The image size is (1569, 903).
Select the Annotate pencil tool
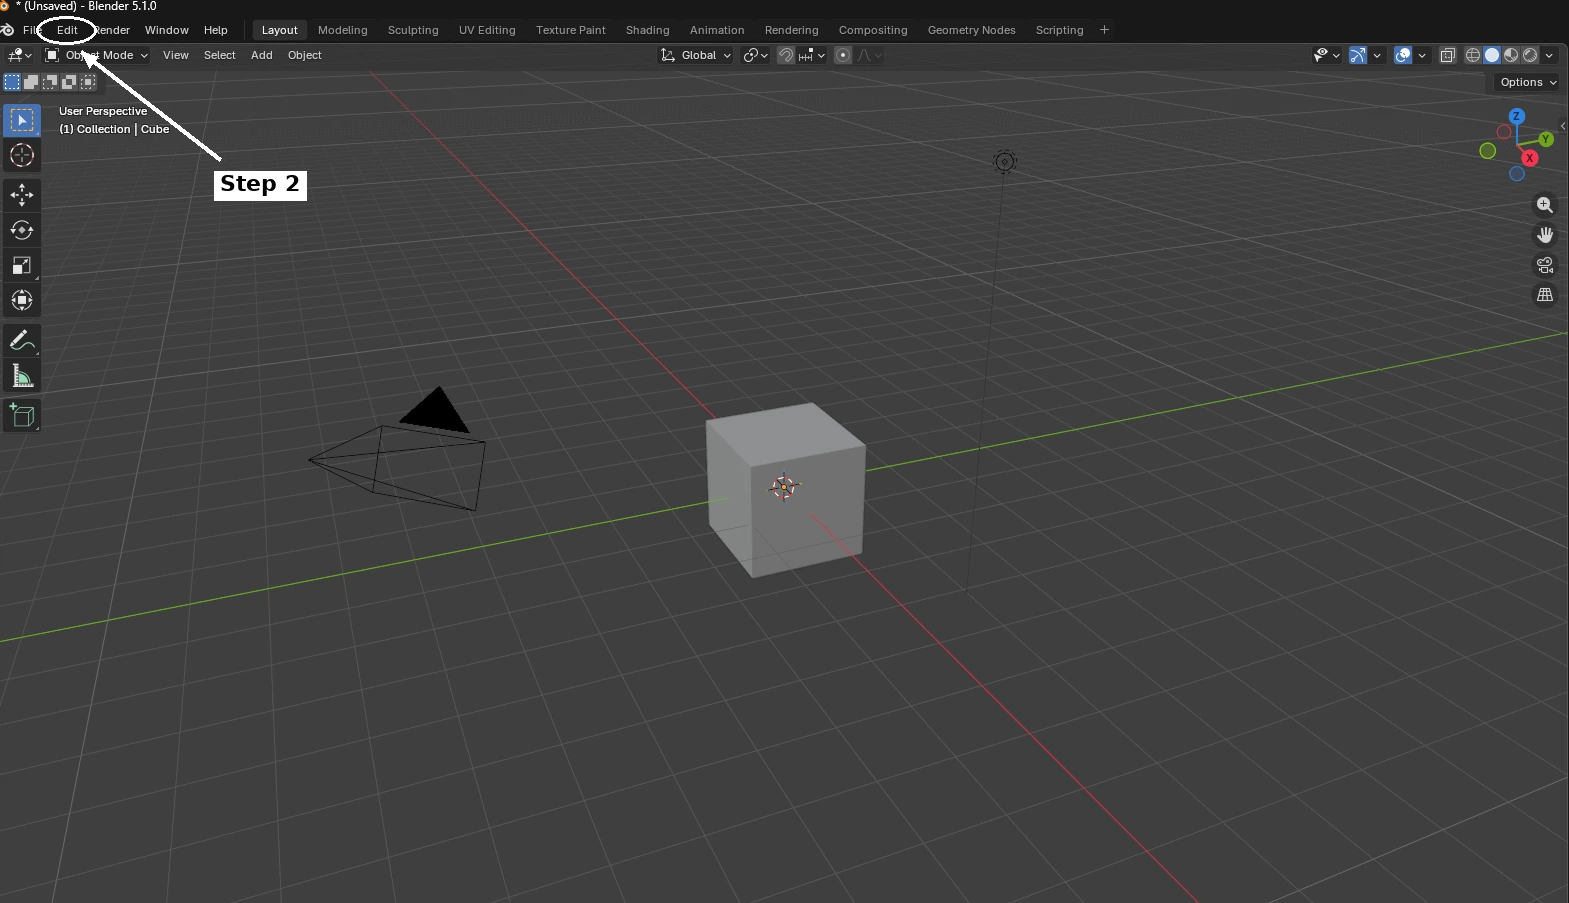click(x=22, y=341)
